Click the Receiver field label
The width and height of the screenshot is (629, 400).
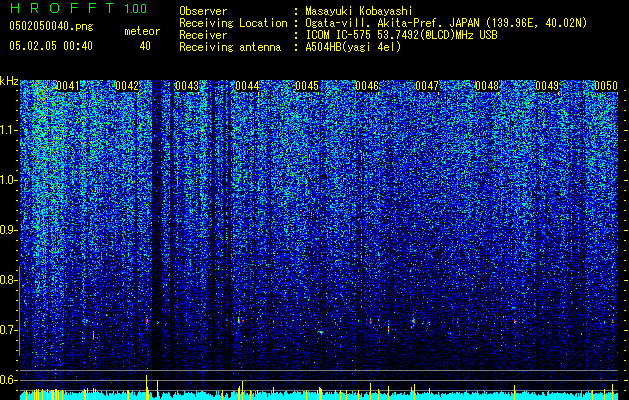(203, 35)
